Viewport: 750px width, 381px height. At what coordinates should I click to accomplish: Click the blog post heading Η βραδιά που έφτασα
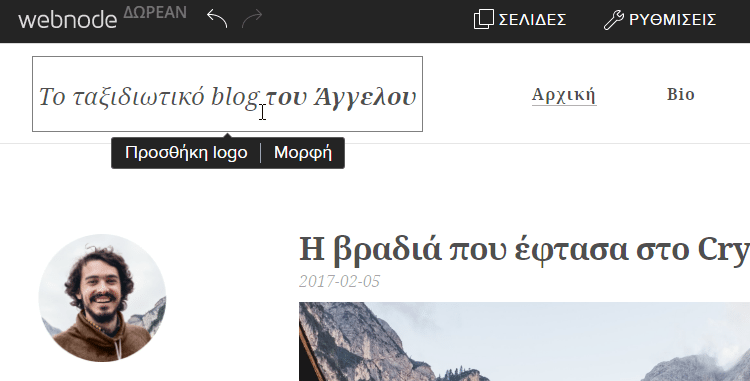pyautogui.click(x=524, y=250)
